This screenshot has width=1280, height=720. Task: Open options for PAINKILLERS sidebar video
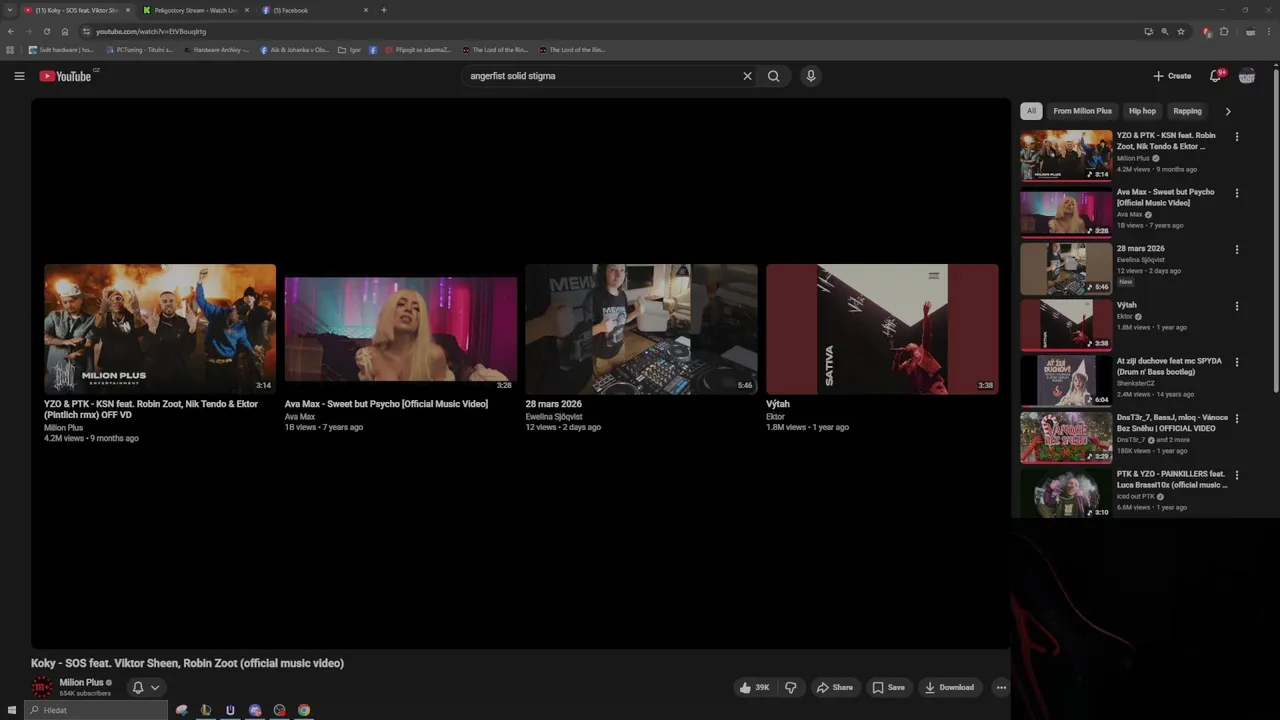tap(1237, 475)
